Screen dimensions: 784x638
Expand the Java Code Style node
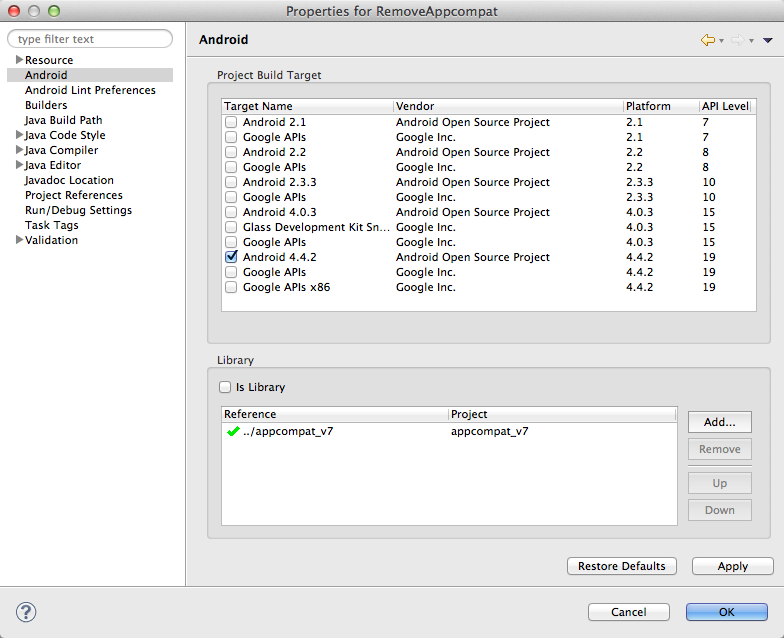[x=19, y=135]
